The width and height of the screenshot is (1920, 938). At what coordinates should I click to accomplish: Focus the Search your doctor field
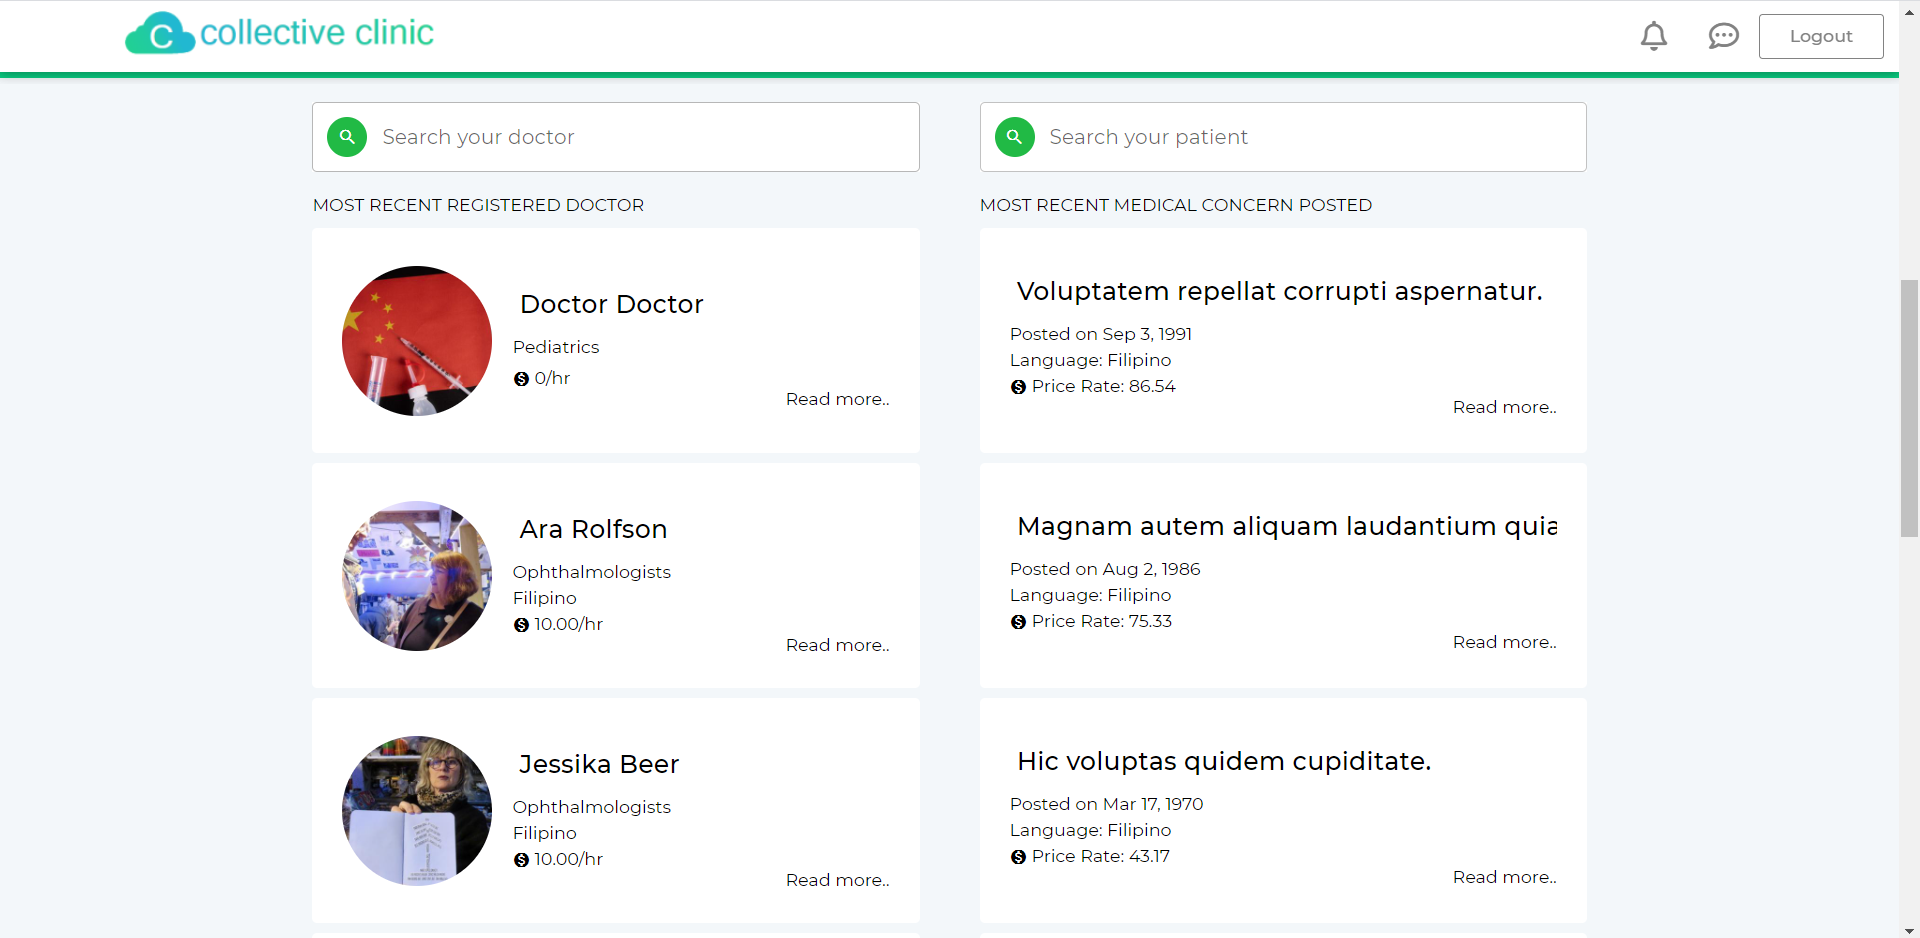[x=616, y=137]
